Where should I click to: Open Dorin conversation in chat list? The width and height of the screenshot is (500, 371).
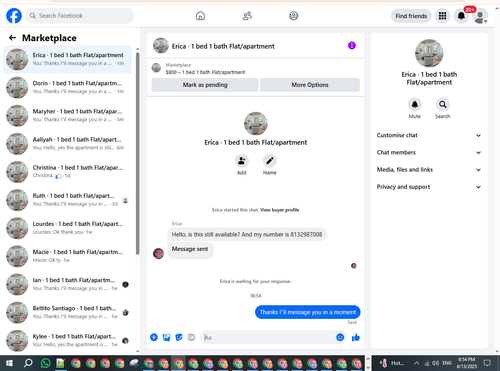tap(68, 87)
